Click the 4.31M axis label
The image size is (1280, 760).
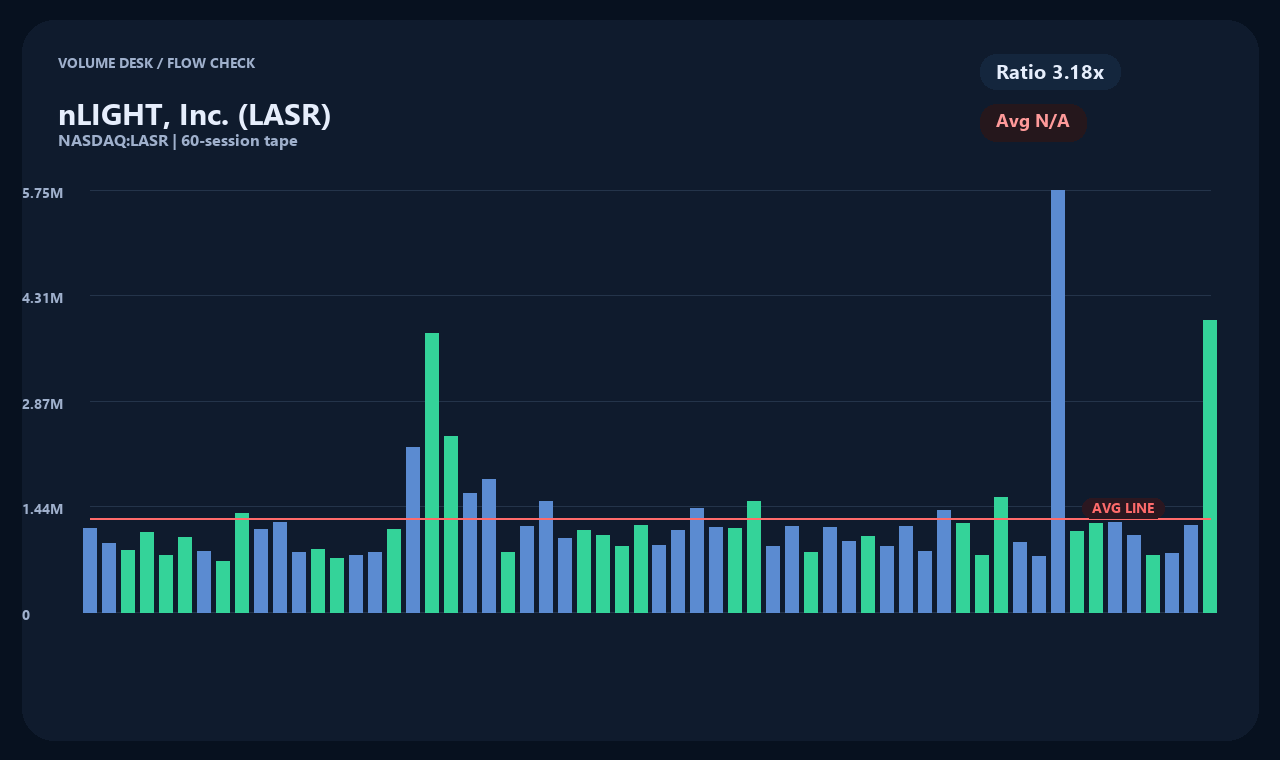tap(43, 298)
